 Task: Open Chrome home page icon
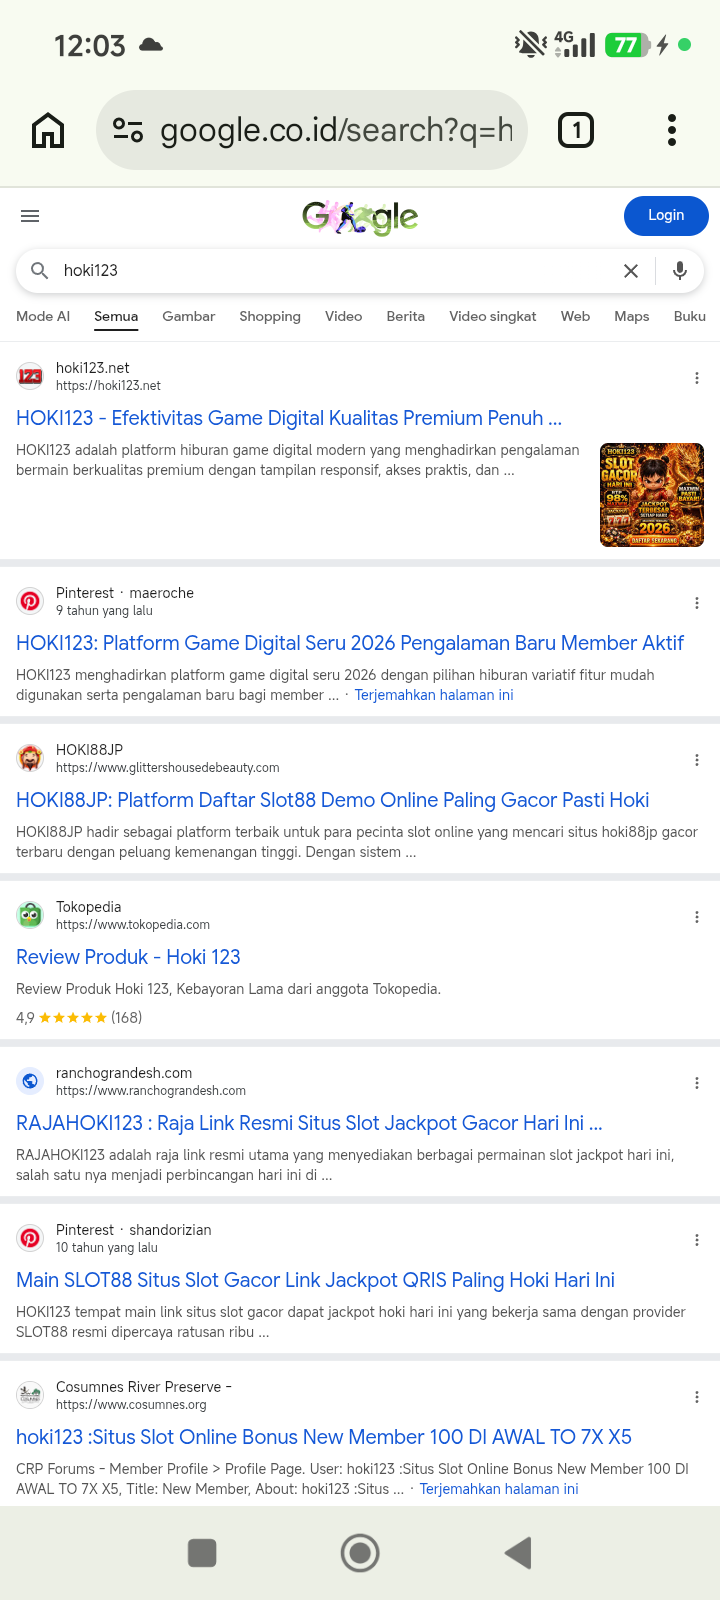[48, 130]
